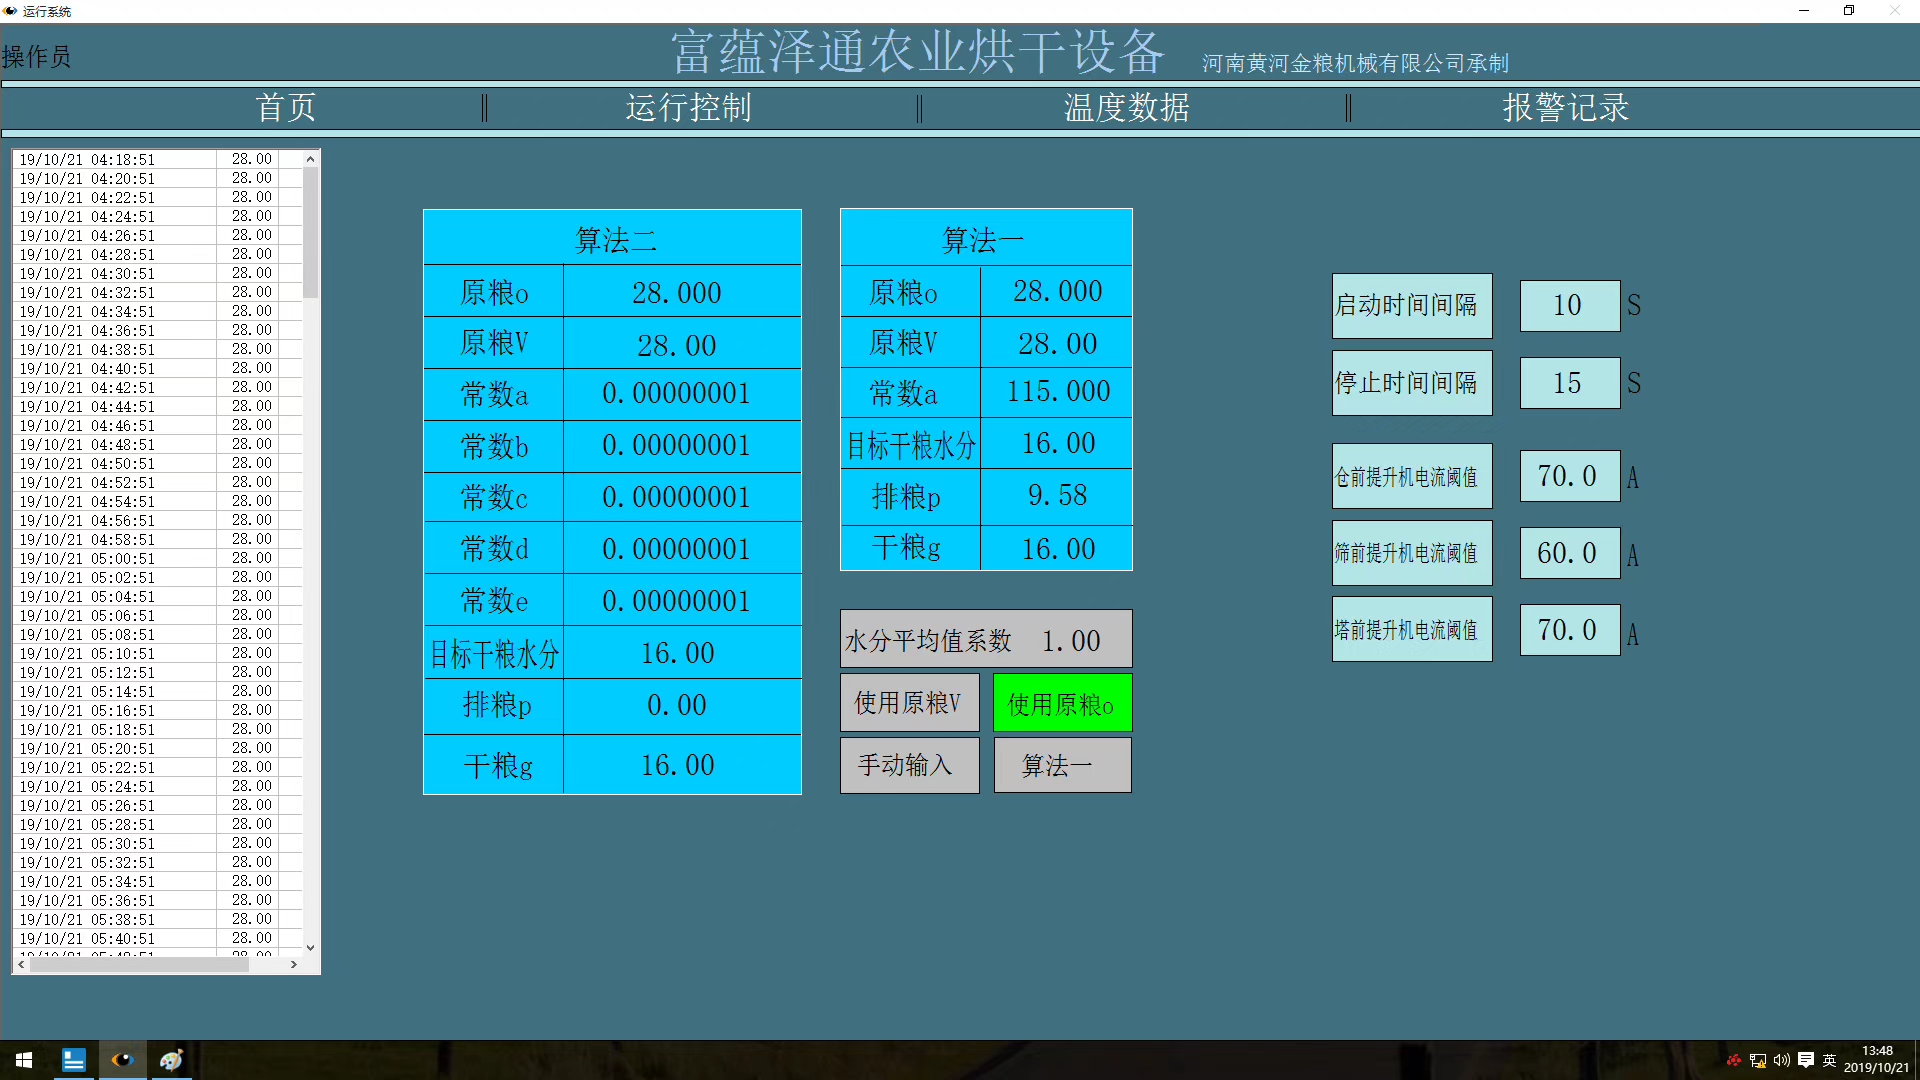Click the 英 input method indicator

pos(1829,1060)
